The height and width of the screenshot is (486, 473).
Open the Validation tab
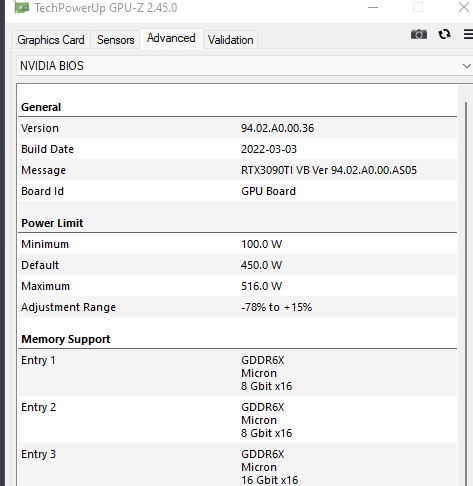pyautogui.click(x=231, y=40)
